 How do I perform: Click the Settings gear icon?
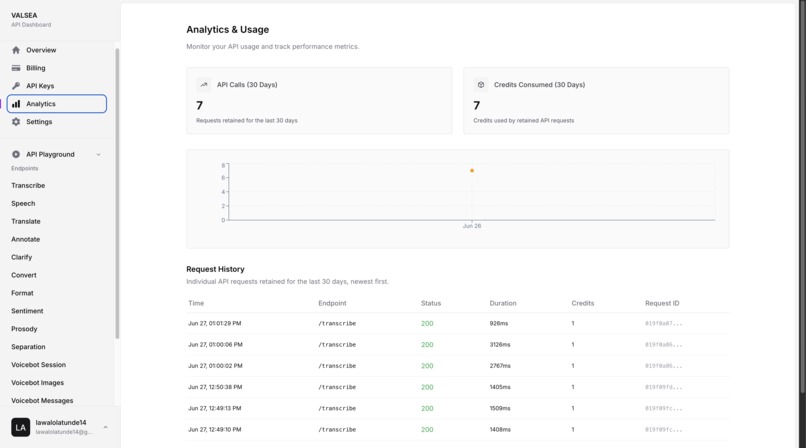coord(16,122)
